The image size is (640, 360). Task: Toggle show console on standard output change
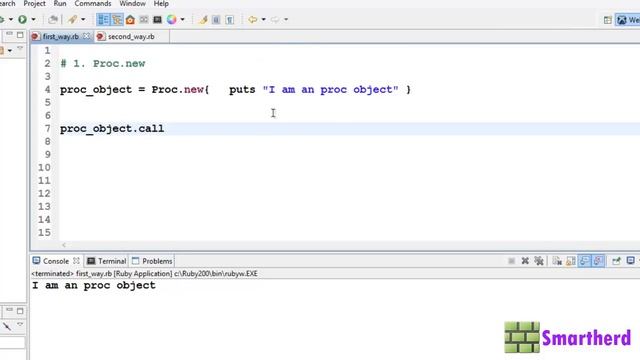coord(584,261)
